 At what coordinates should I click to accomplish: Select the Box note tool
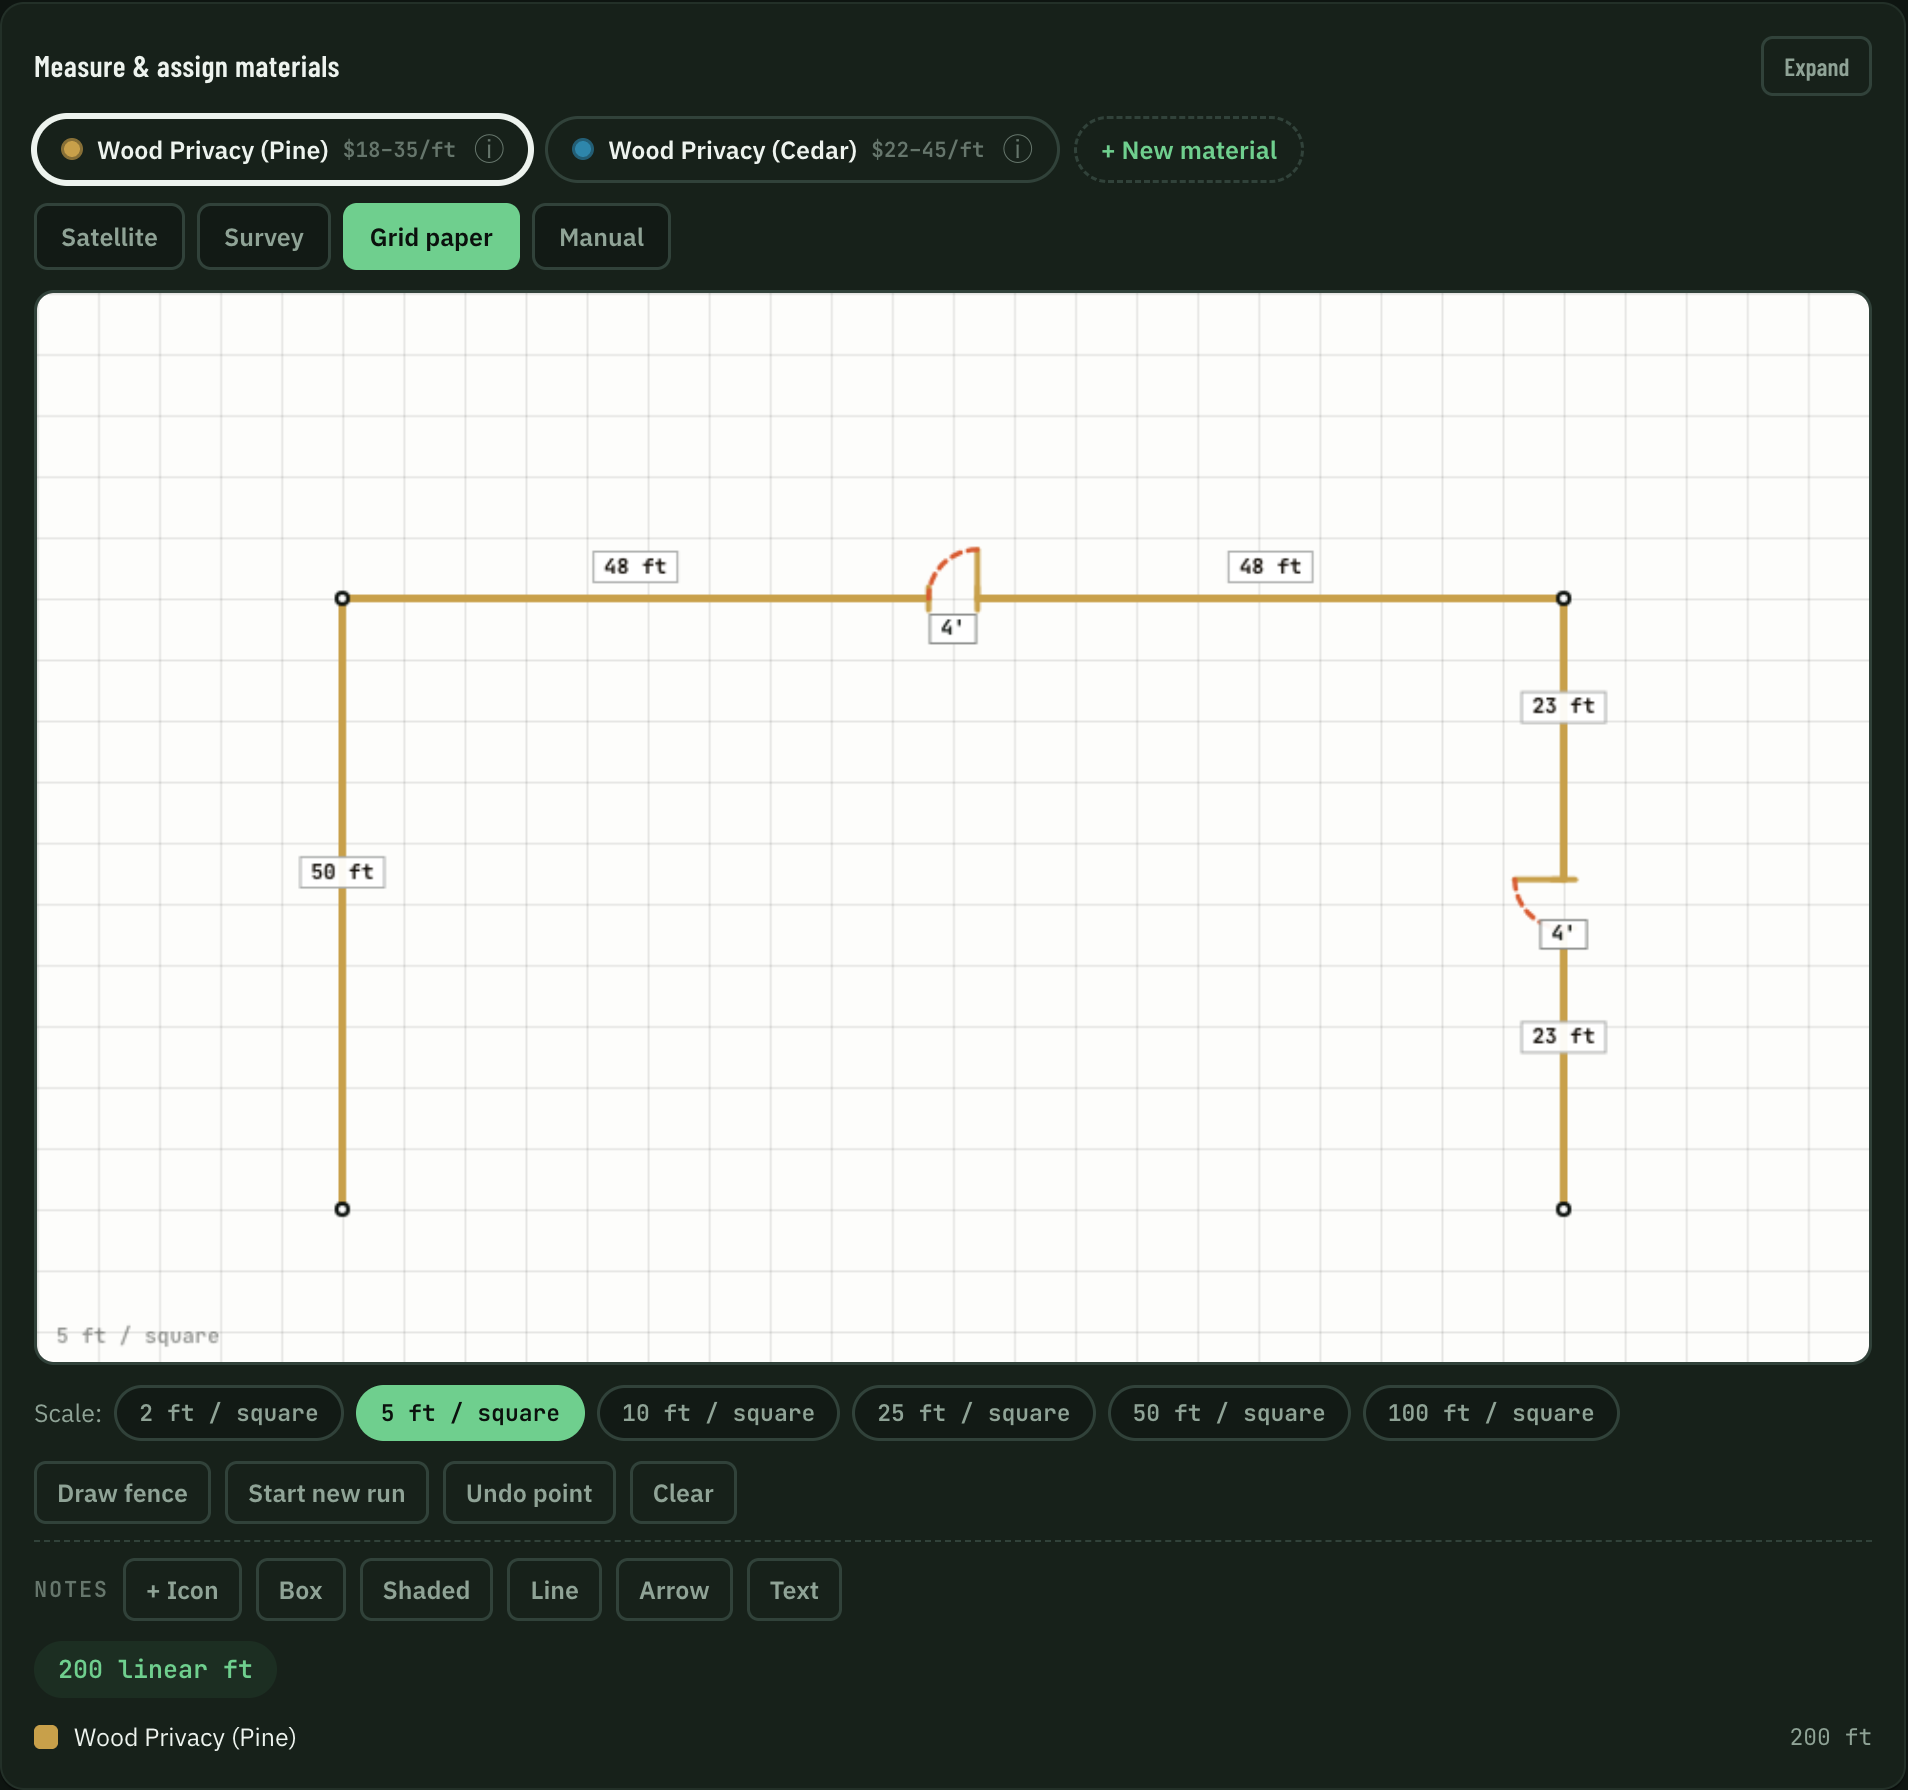tap(300, 1590)
